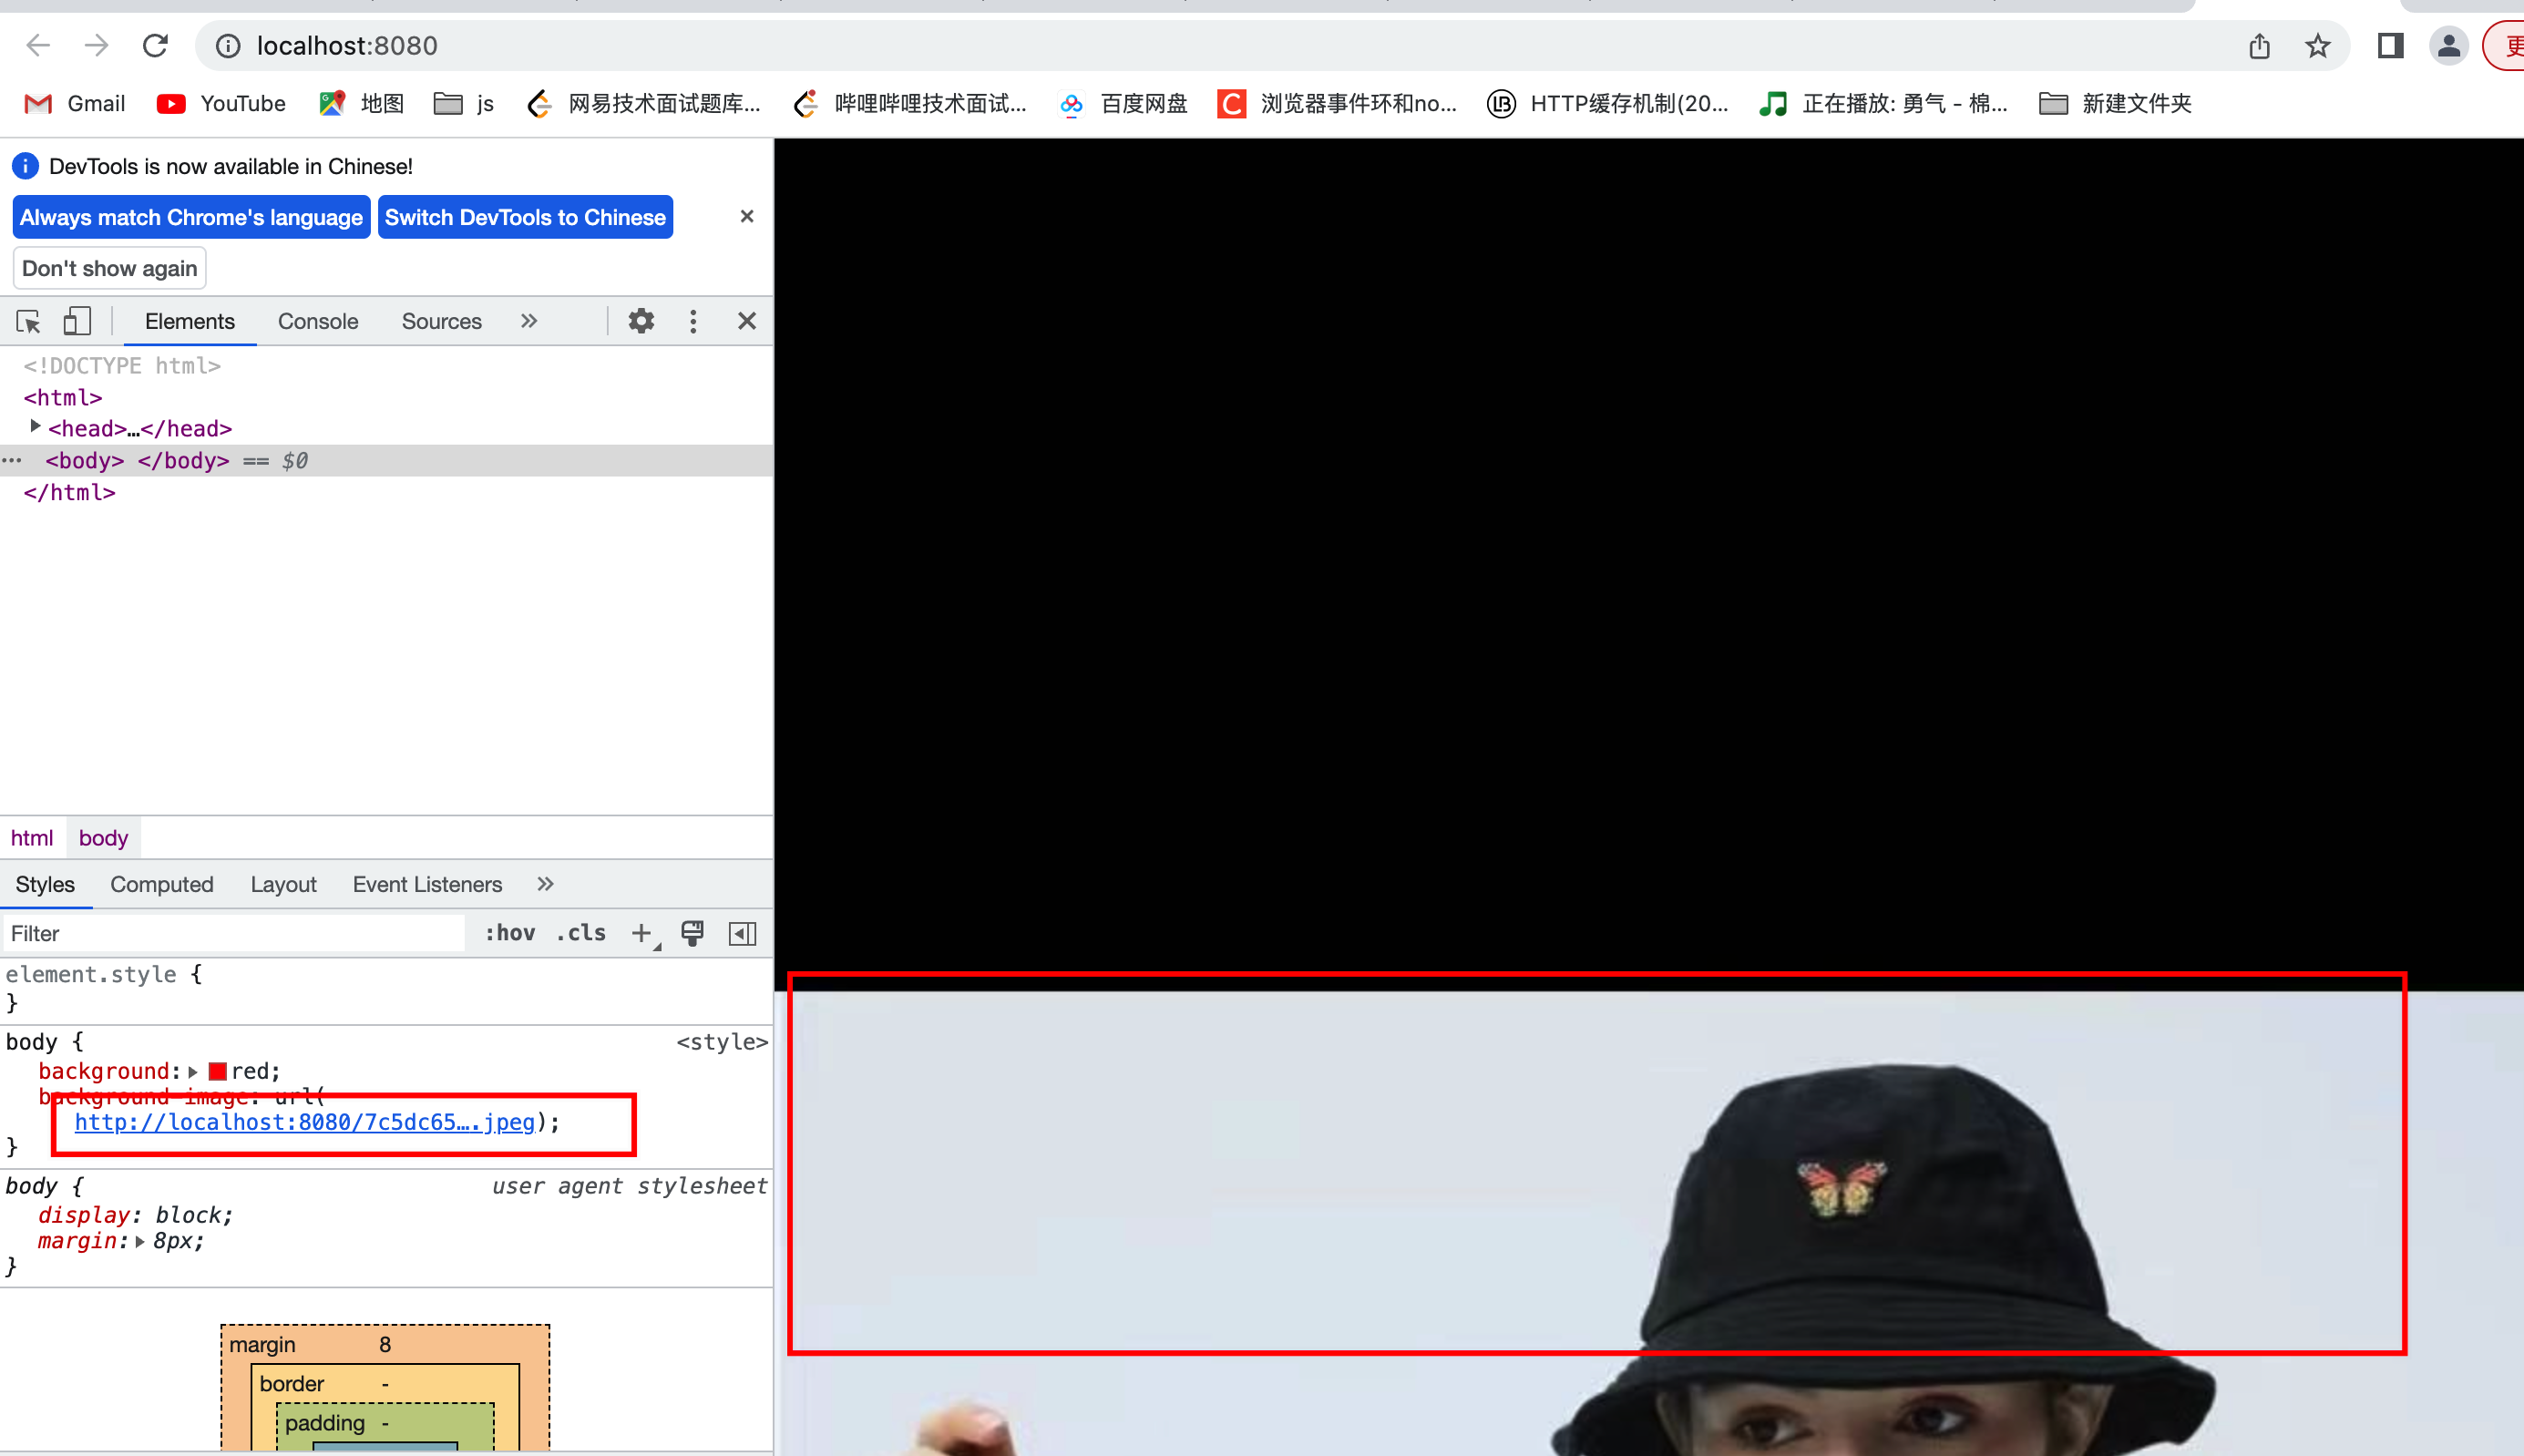Click the display: block declaration
The image size is (2524, 1456).
coord(136,1215)
